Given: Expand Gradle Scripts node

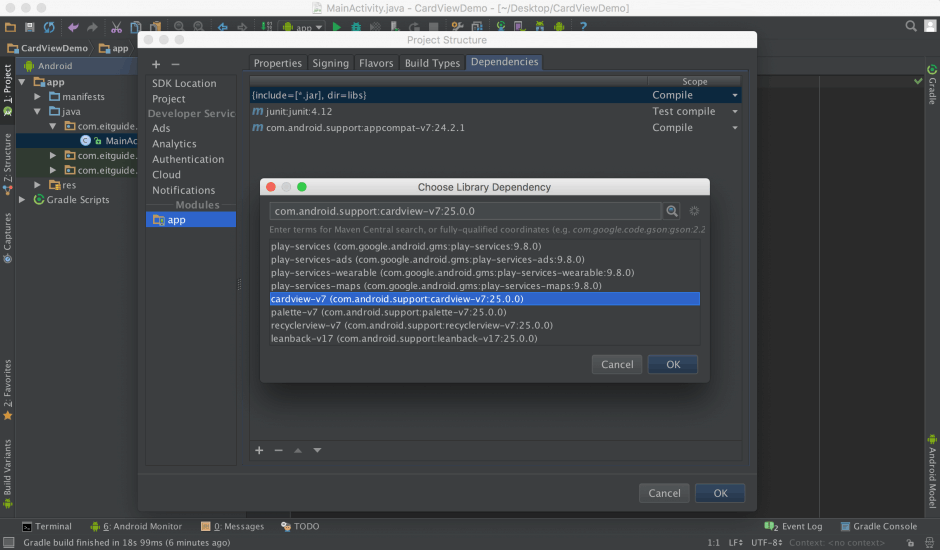Looking at the screenshot, I should point(22,200).
